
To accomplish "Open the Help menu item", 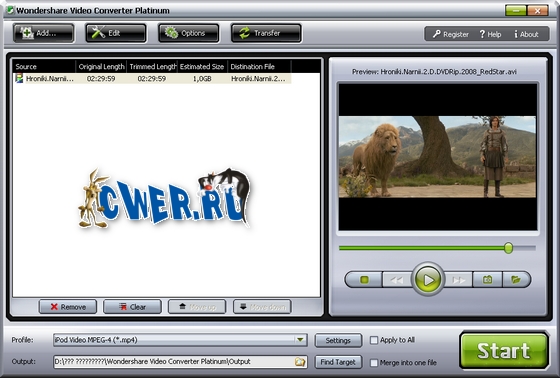I will coord(490,34).
